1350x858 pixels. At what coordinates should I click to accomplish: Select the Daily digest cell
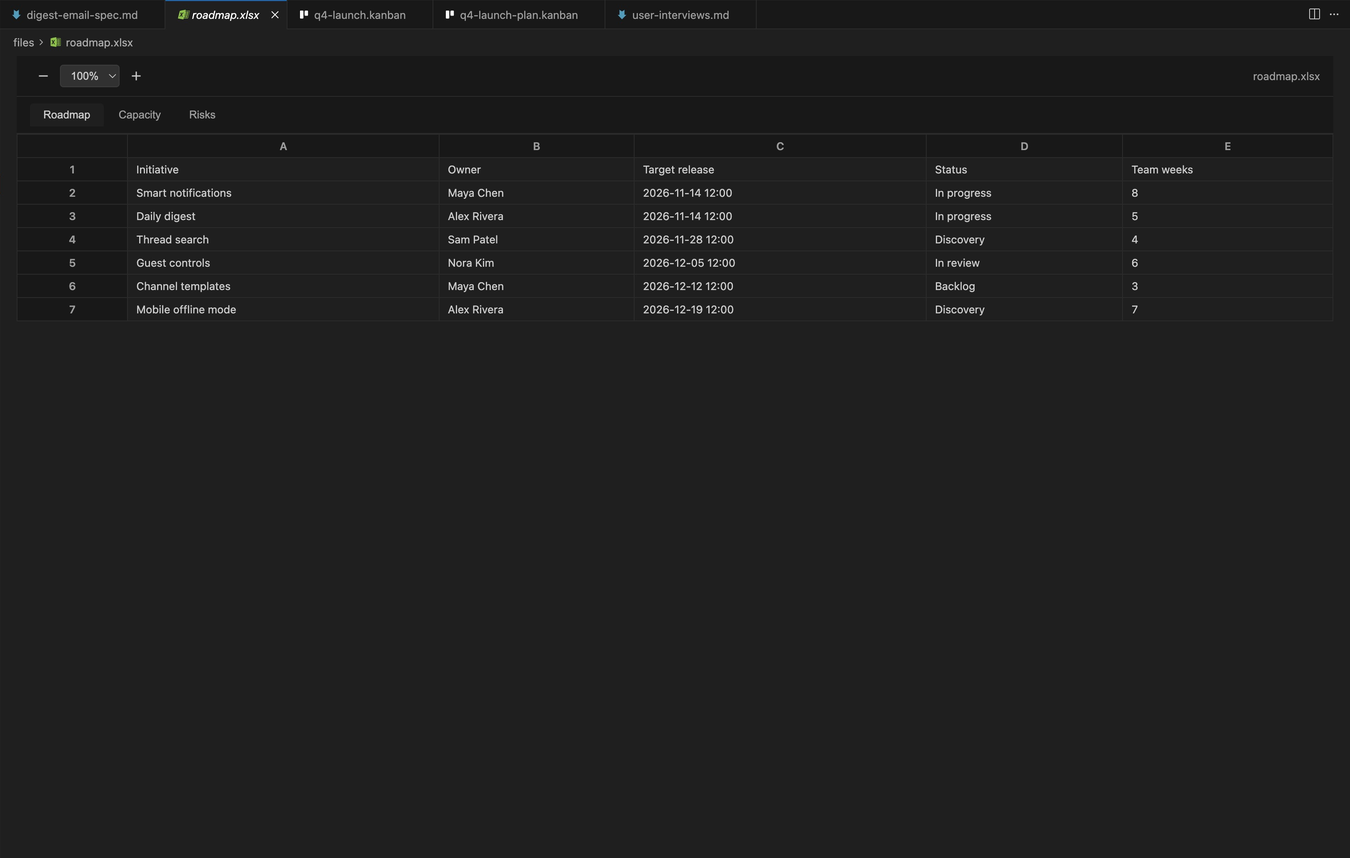click(x=283, y=216)
